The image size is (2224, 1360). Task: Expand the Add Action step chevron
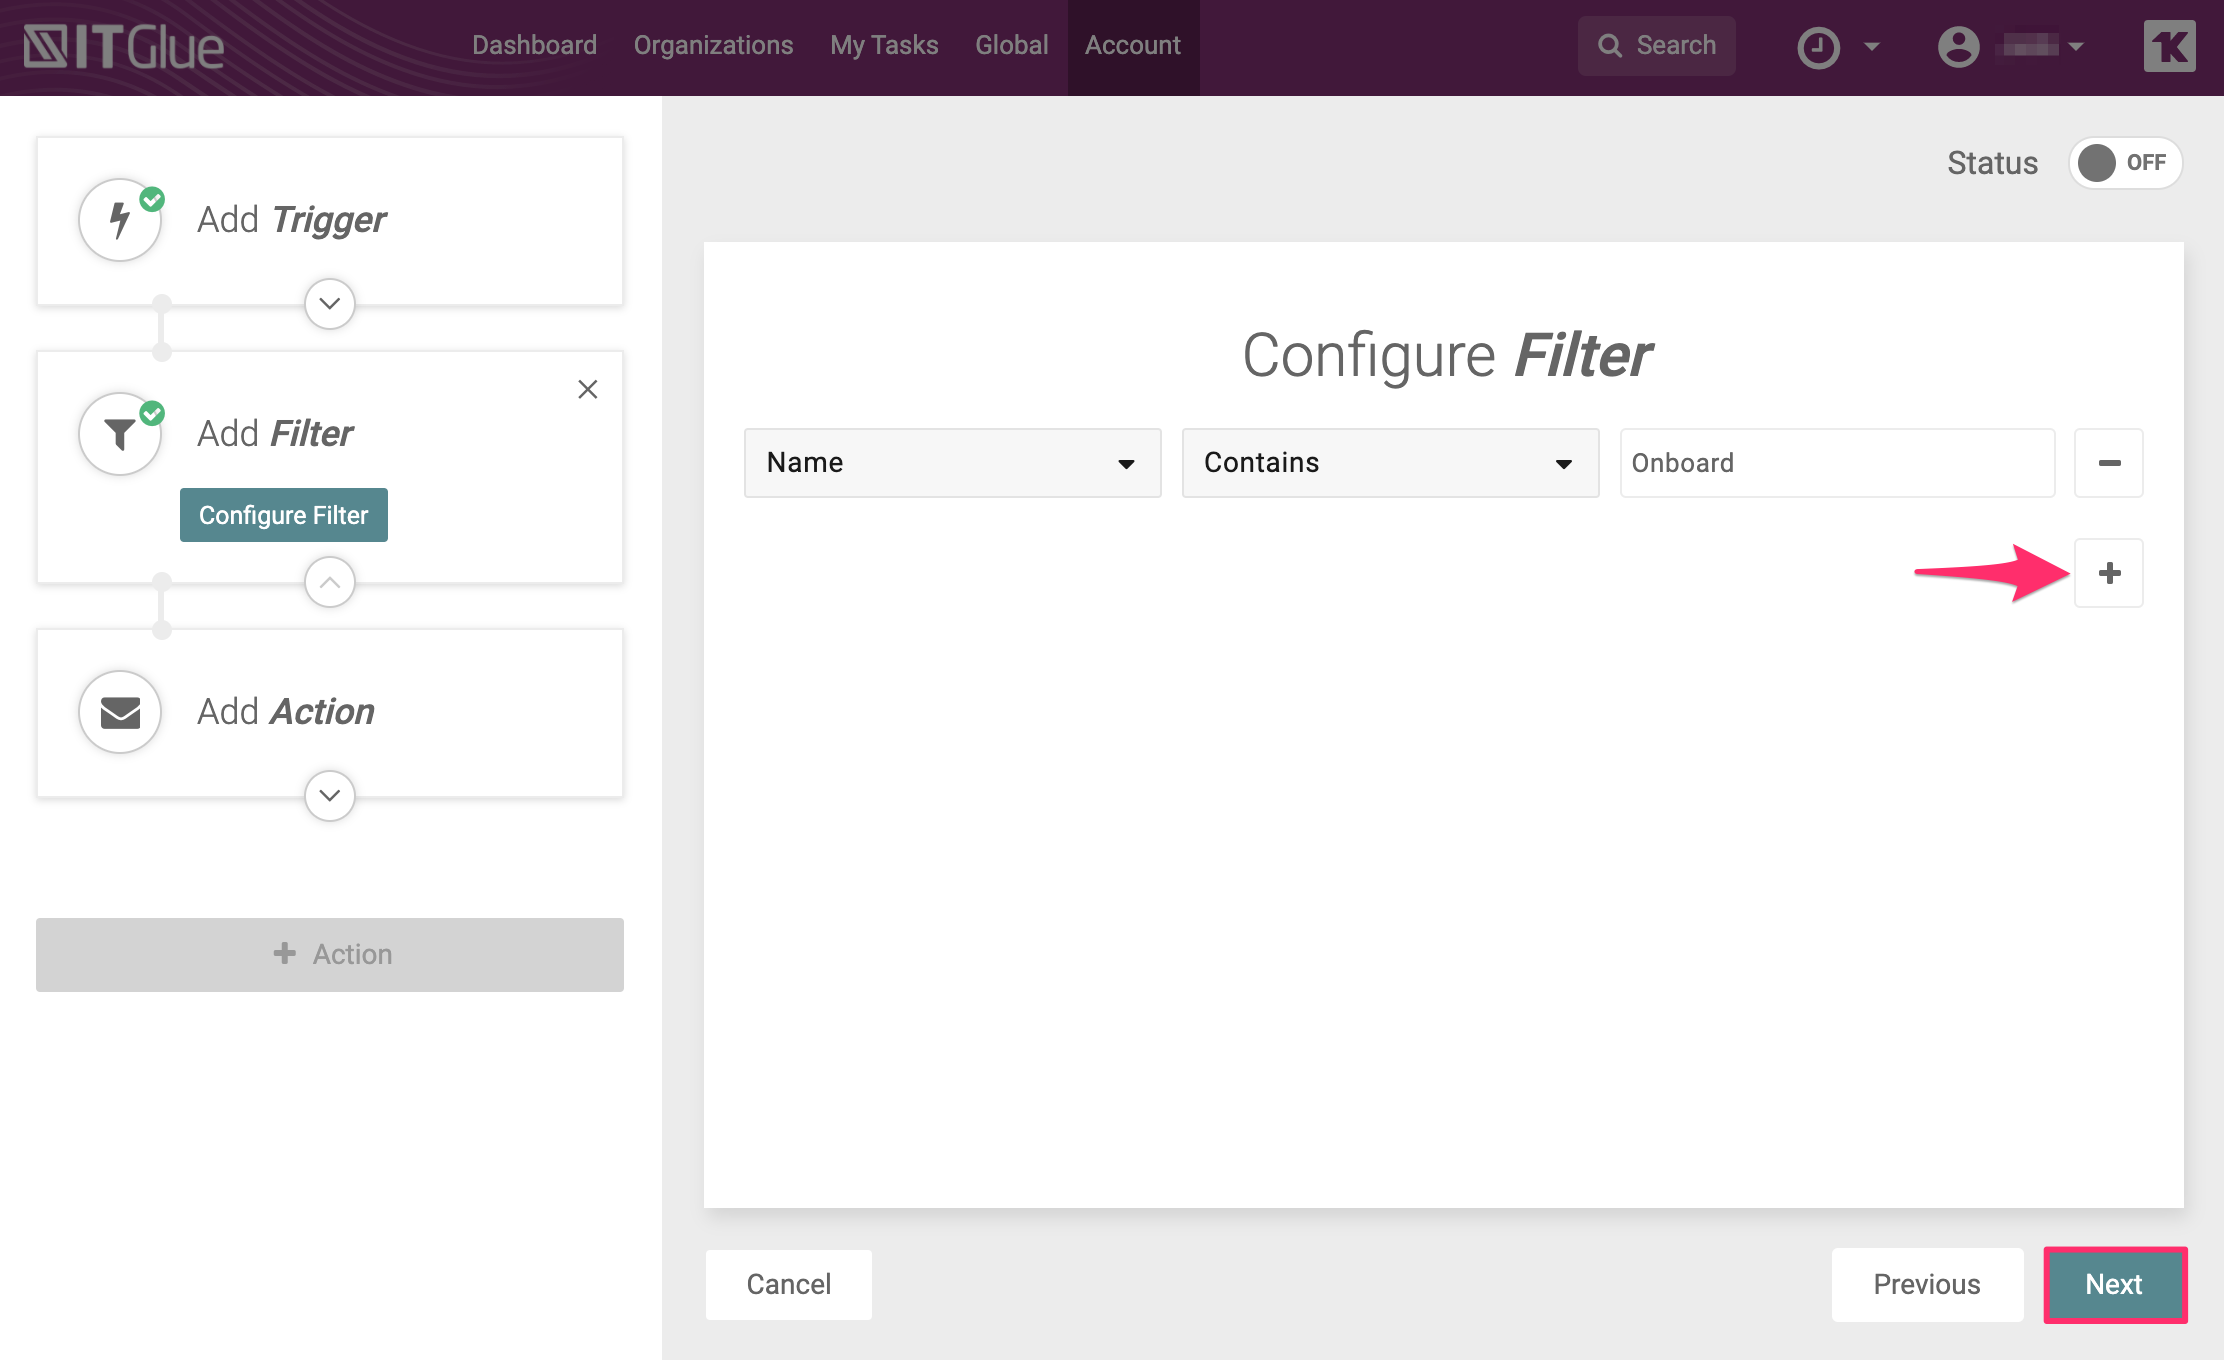coord(330,796)
